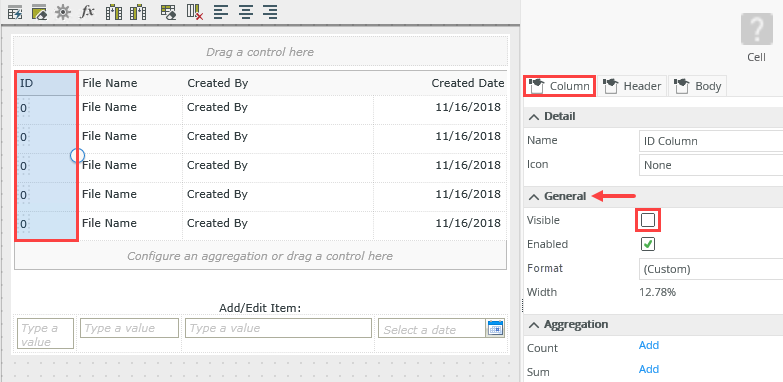Open the calendar date picker icon

coord(495,328)
